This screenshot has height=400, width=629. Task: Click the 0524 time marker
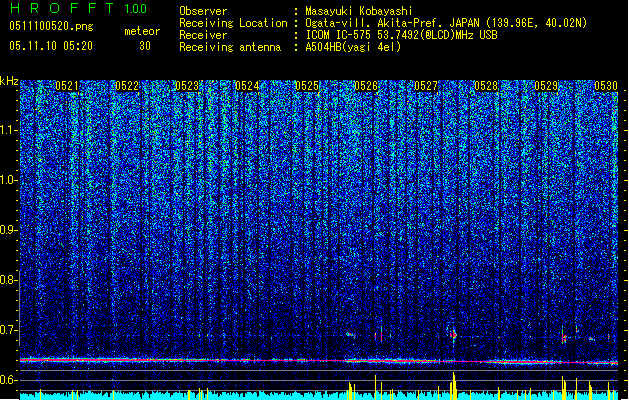pyautogui.click(x=247, y=86)
